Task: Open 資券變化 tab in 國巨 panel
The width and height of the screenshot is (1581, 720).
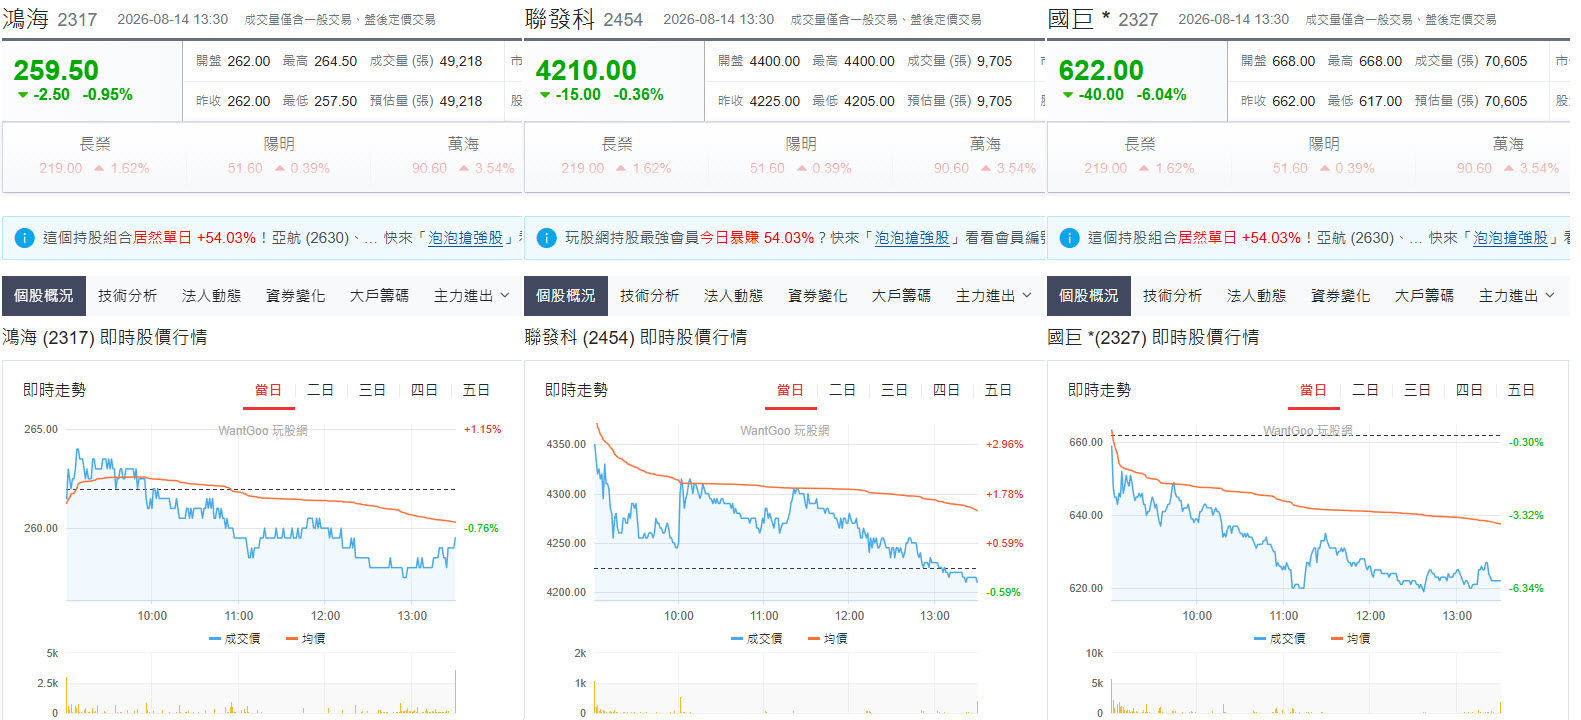Action: [x=1341, y=296]
